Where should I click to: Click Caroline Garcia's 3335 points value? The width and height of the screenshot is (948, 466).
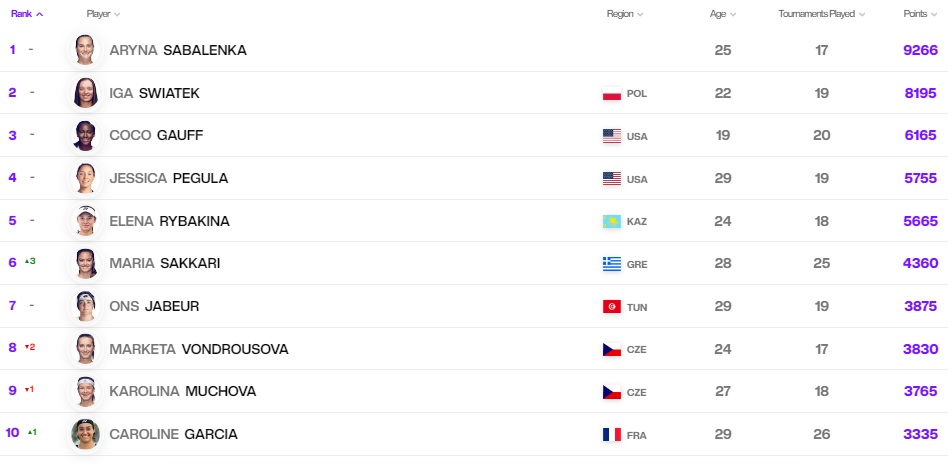[x=920, y=435]
